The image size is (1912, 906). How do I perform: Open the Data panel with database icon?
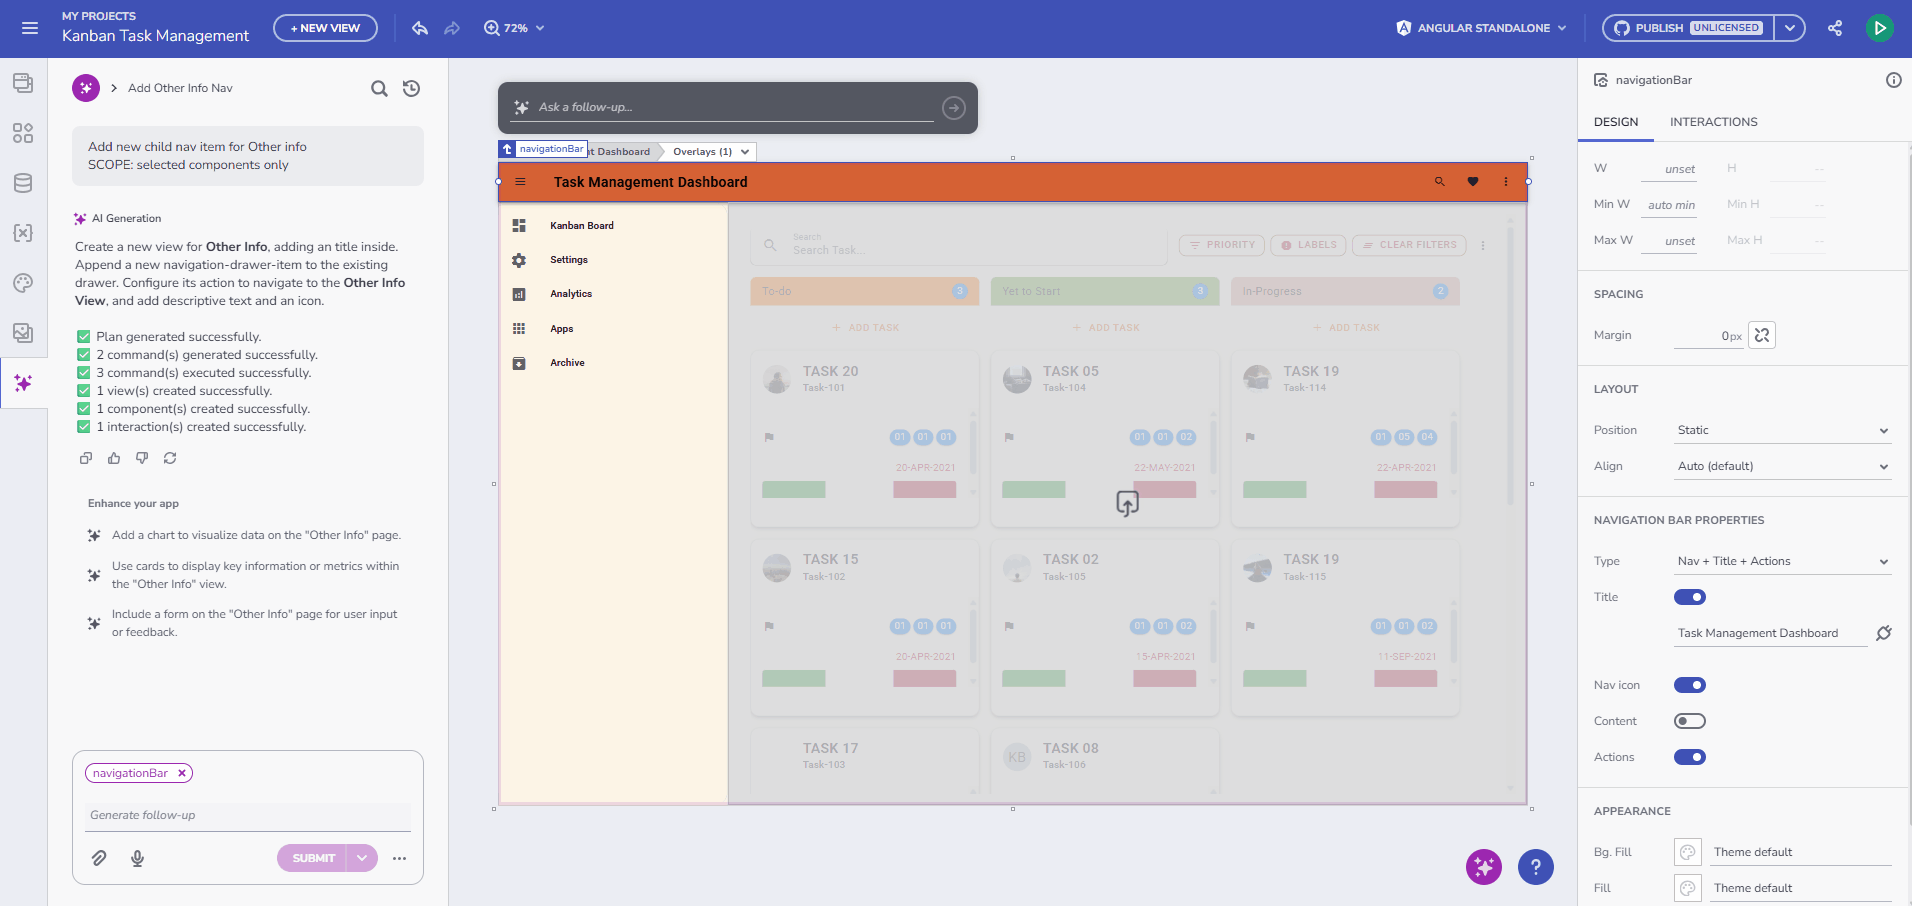pyautogui.click(x=22, y=183)
